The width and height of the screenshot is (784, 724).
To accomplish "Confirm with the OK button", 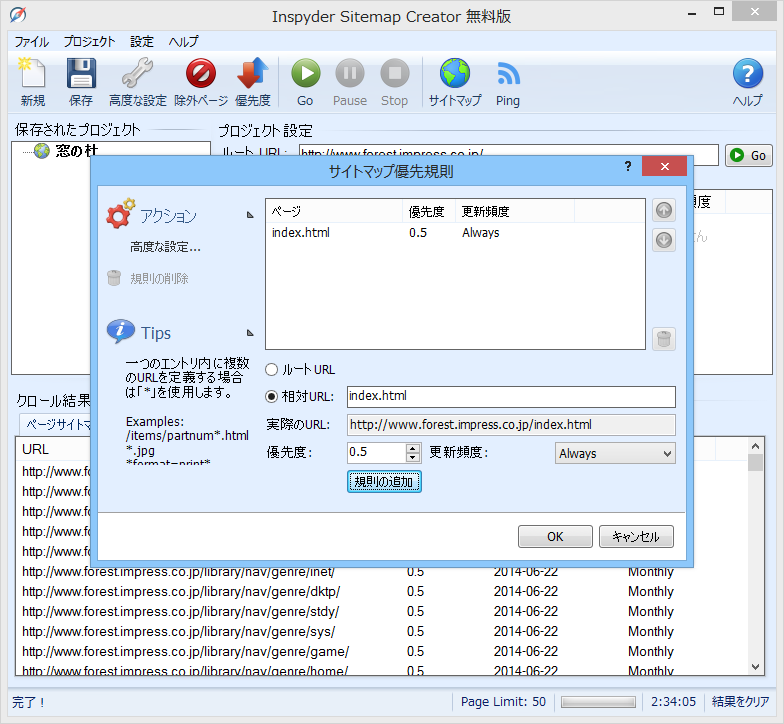I will click(555, 536).
